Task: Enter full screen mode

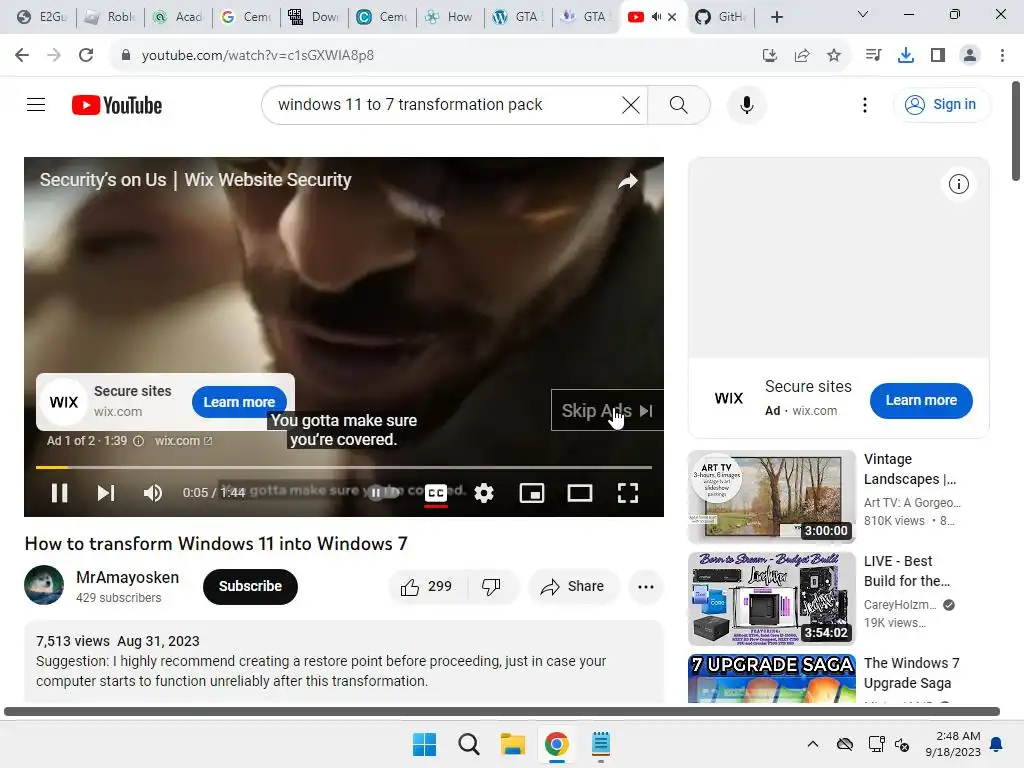Action: (x=628, y=493)
